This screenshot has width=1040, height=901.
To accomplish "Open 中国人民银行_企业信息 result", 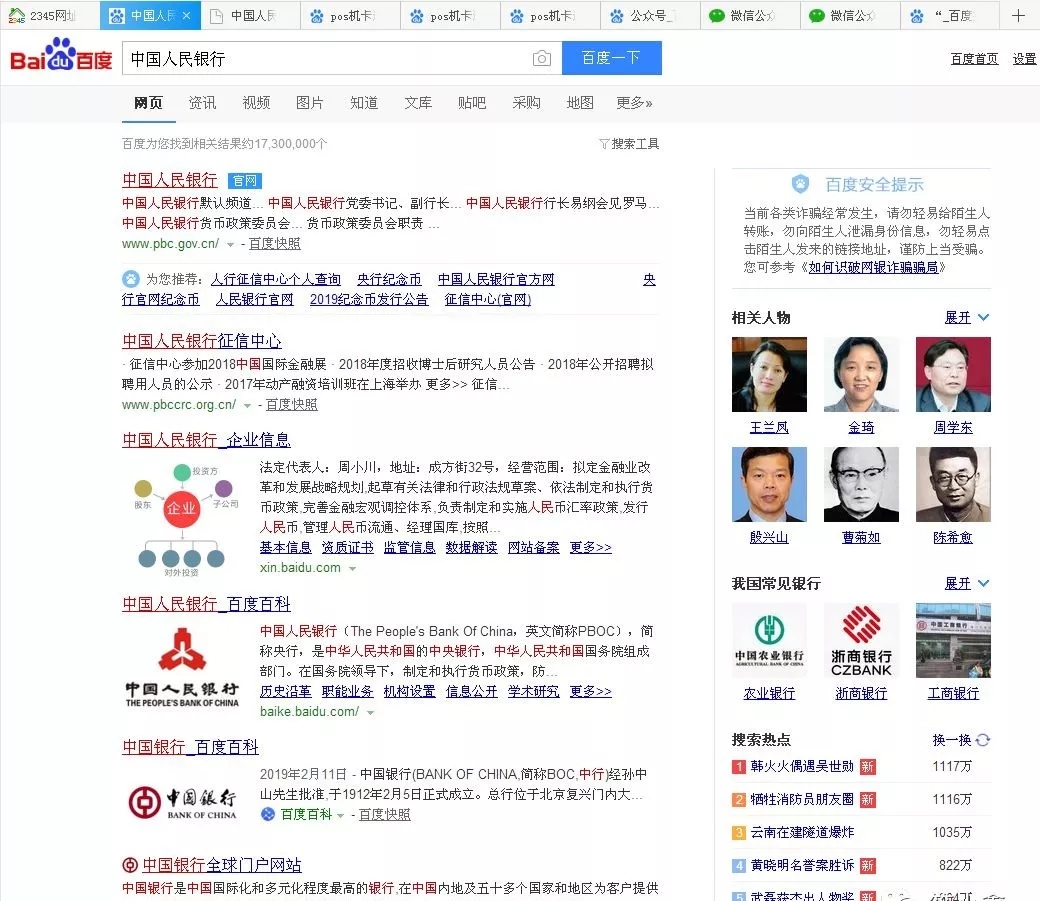I will coord(206,440).
